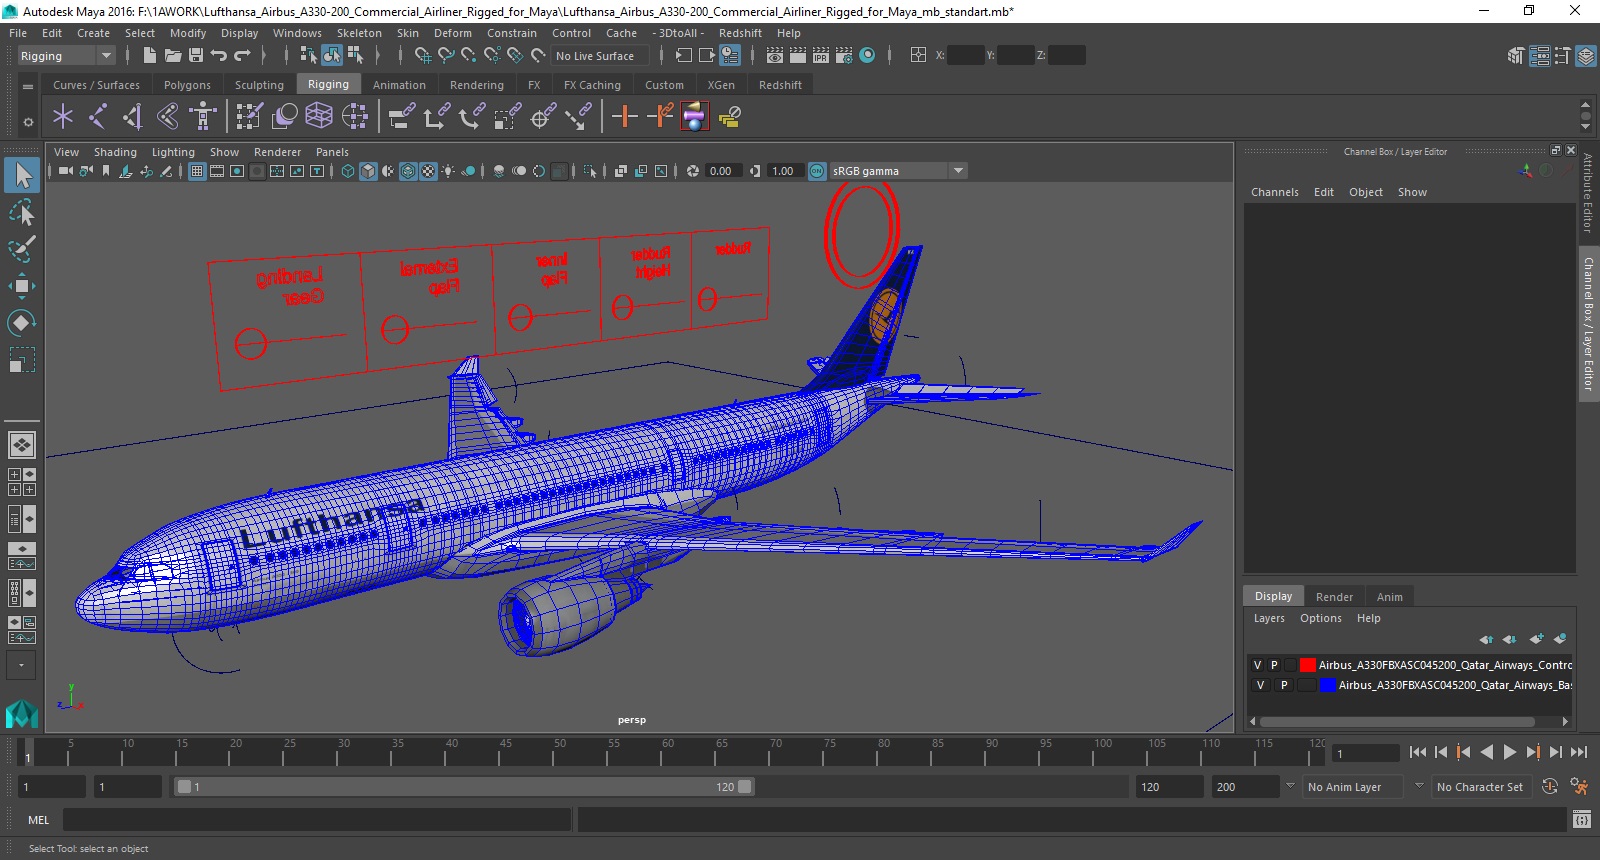Screen dimensions: 1600x860
Task: Switch to the Render layer tab
Action: point(1334,597)
